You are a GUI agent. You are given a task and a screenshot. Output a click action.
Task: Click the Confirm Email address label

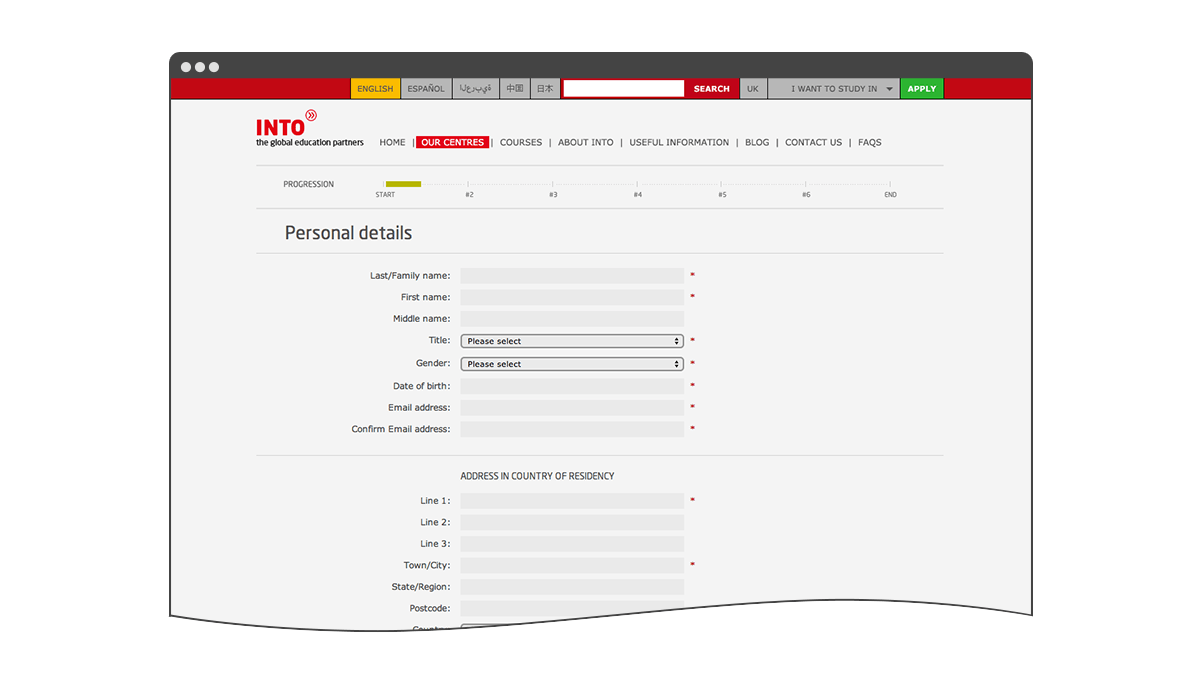pos(401,429)
